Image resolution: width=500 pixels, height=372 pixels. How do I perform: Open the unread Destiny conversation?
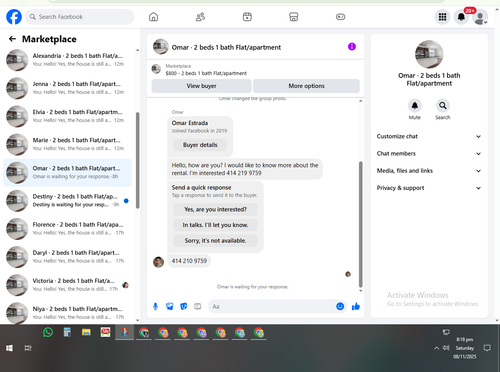[67, 201]
